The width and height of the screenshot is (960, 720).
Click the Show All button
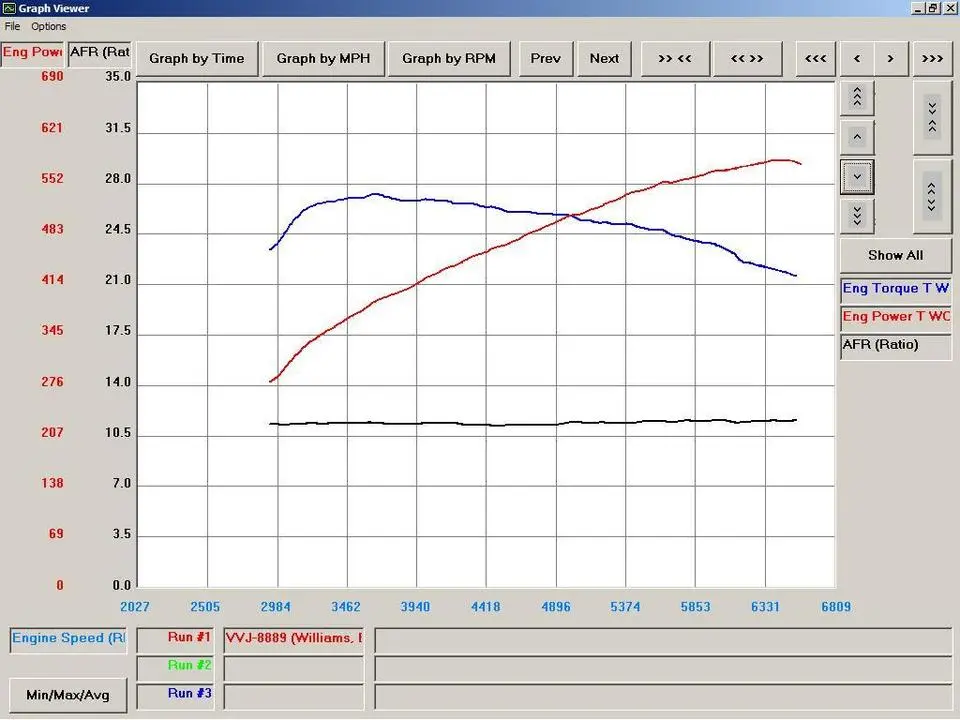click(x=896, y=255)
